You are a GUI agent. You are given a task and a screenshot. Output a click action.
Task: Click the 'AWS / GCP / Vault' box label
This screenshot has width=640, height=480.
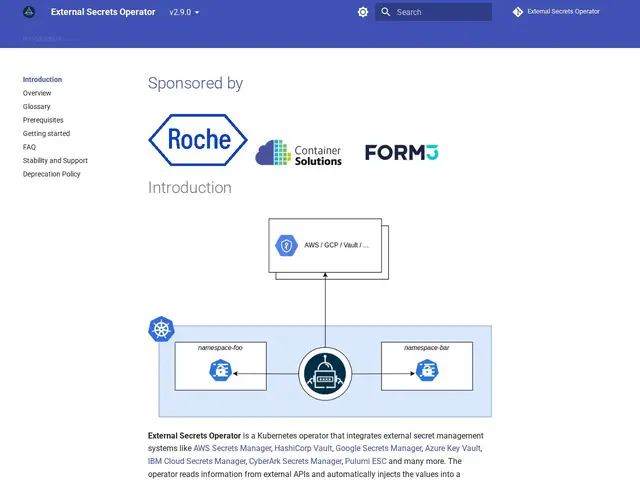[x=336, y=245]
